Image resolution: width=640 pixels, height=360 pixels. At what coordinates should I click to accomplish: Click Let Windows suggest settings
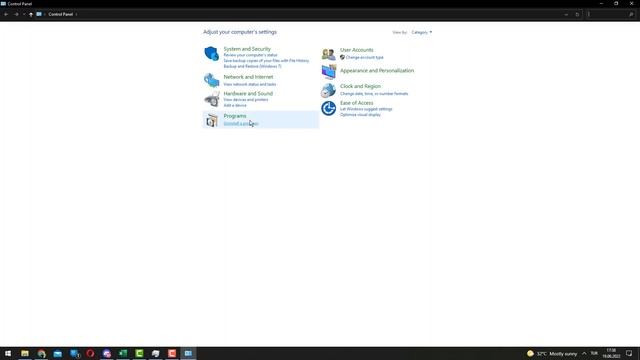pyautogui.click(x=366, y=109)
